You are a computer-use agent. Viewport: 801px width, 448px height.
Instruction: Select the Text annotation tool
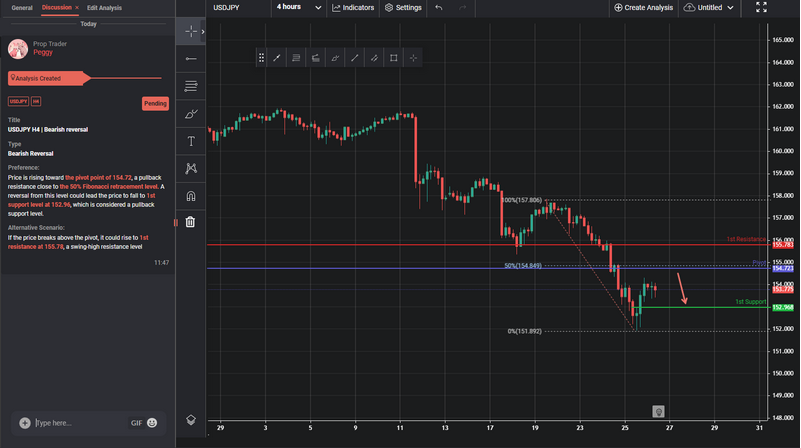(x=191, y=141)
